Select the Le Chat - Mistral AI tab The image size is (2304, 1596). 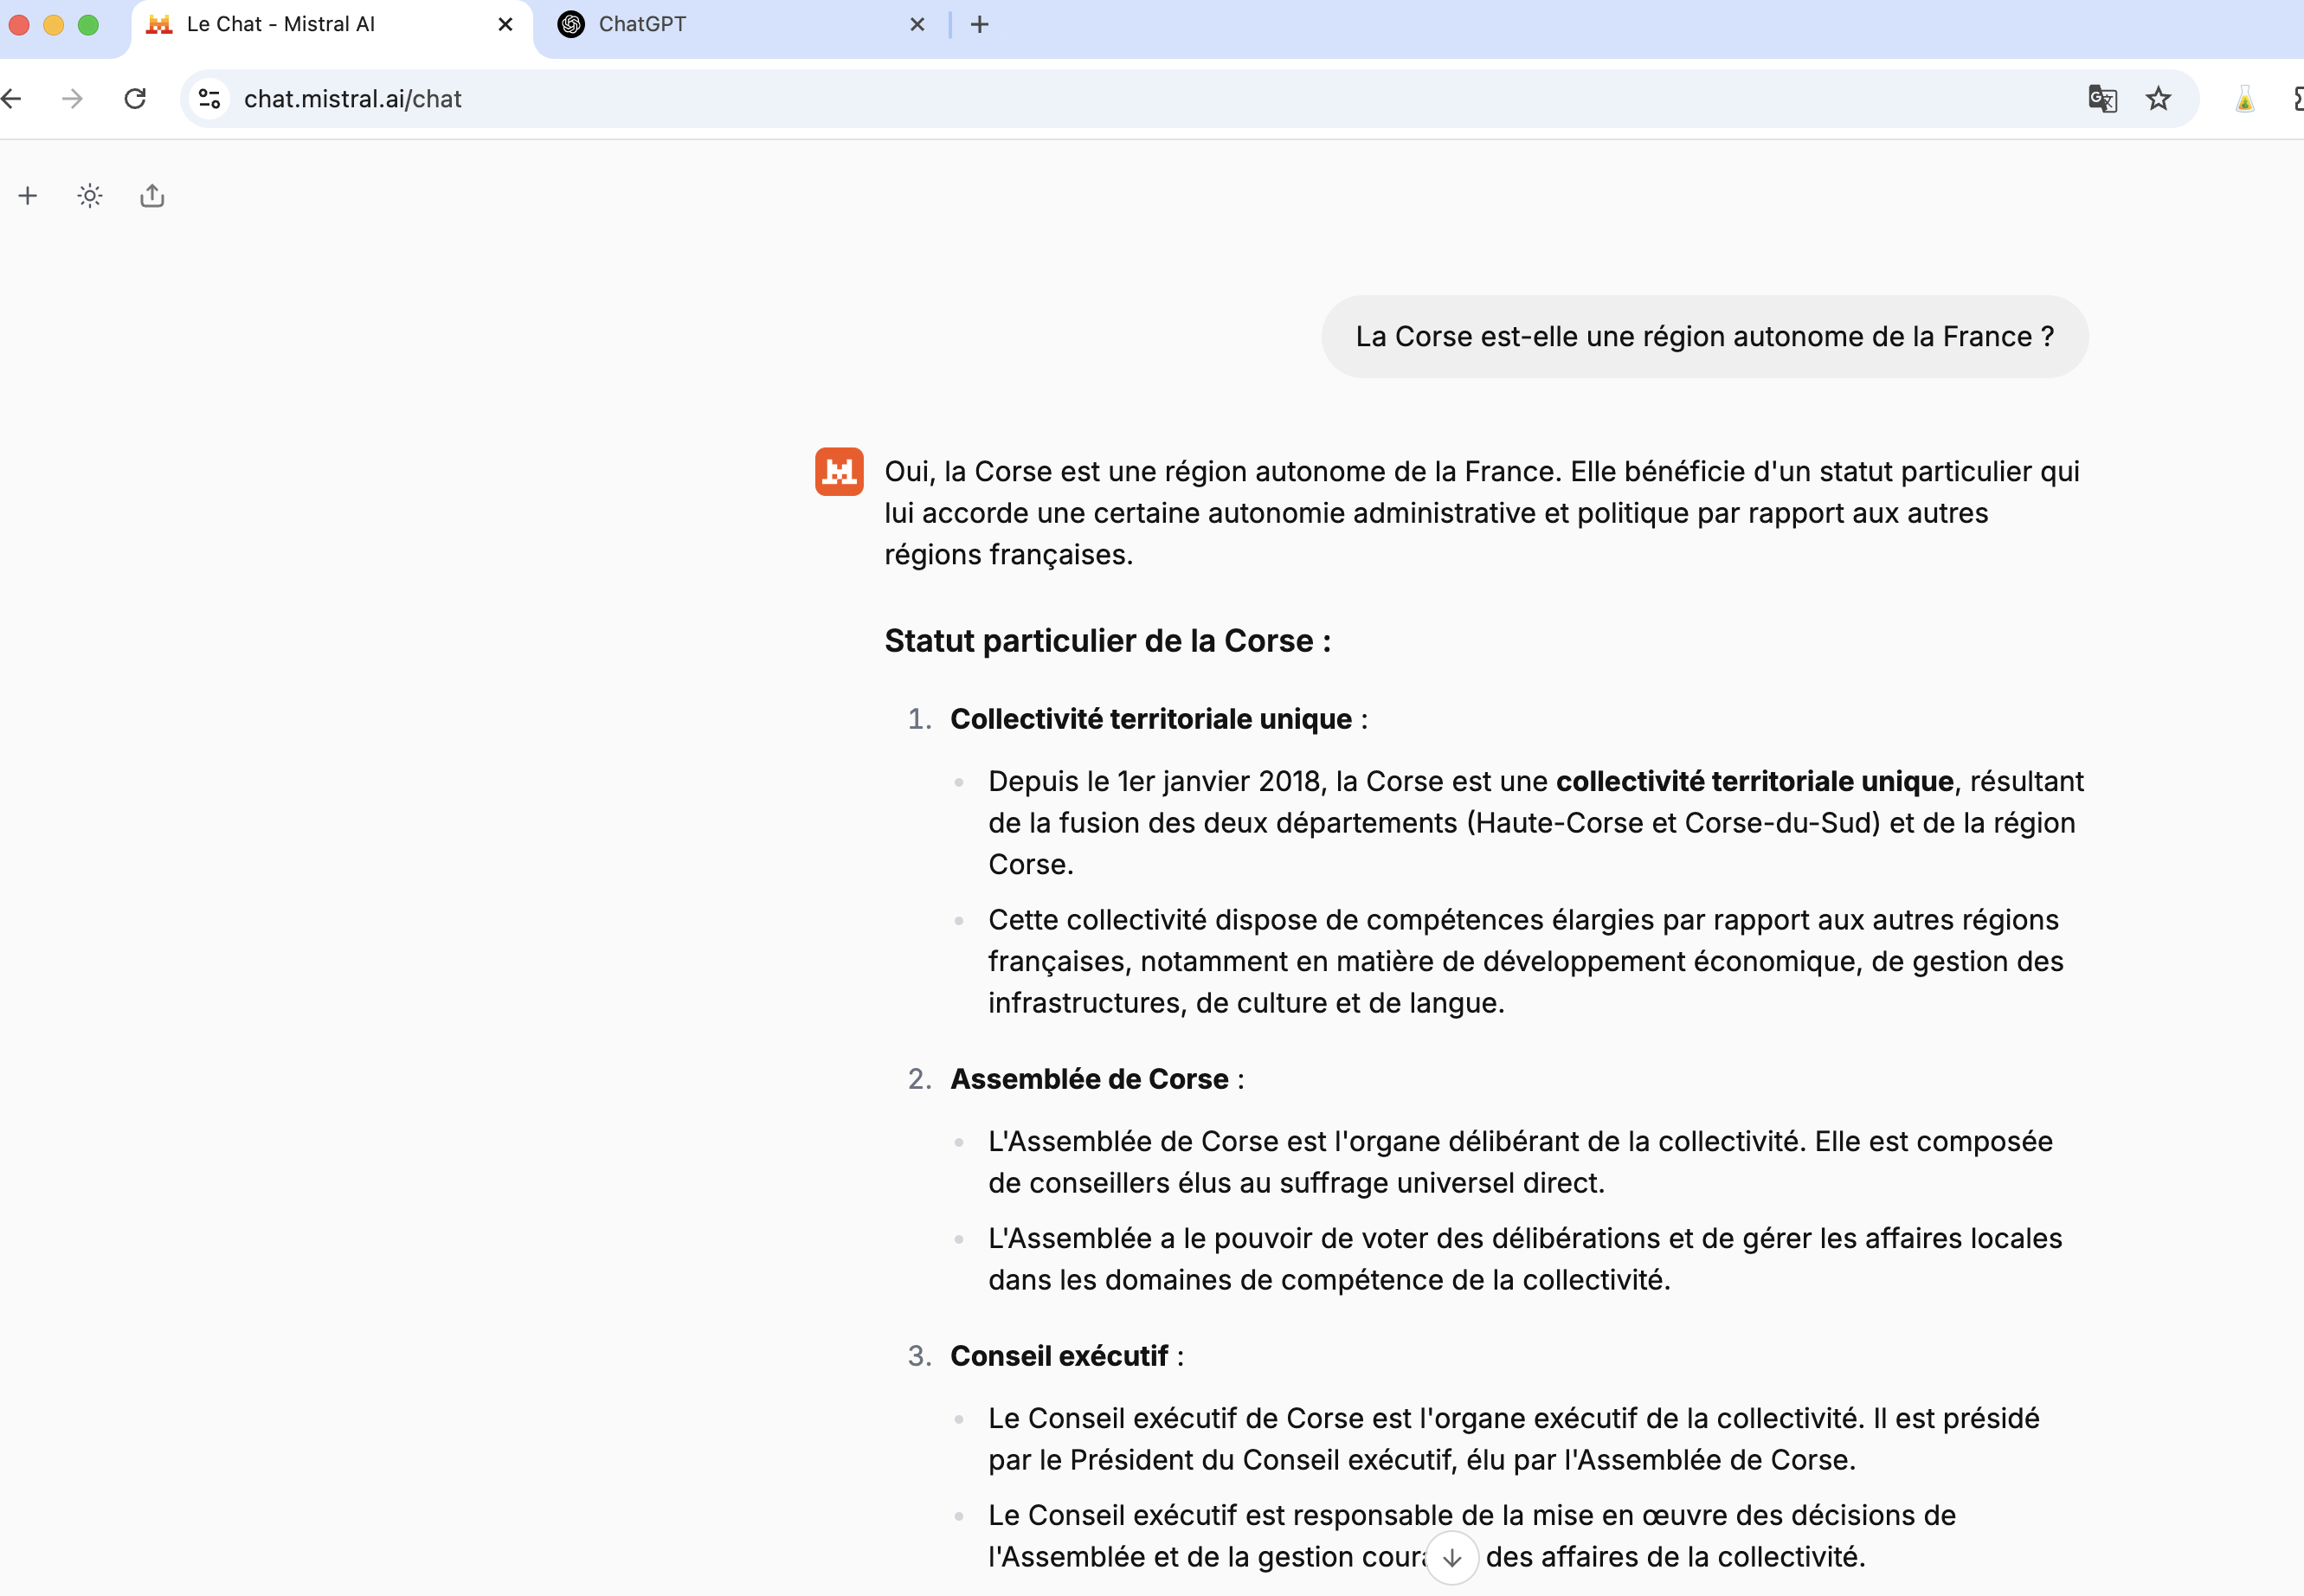(300, 25)
